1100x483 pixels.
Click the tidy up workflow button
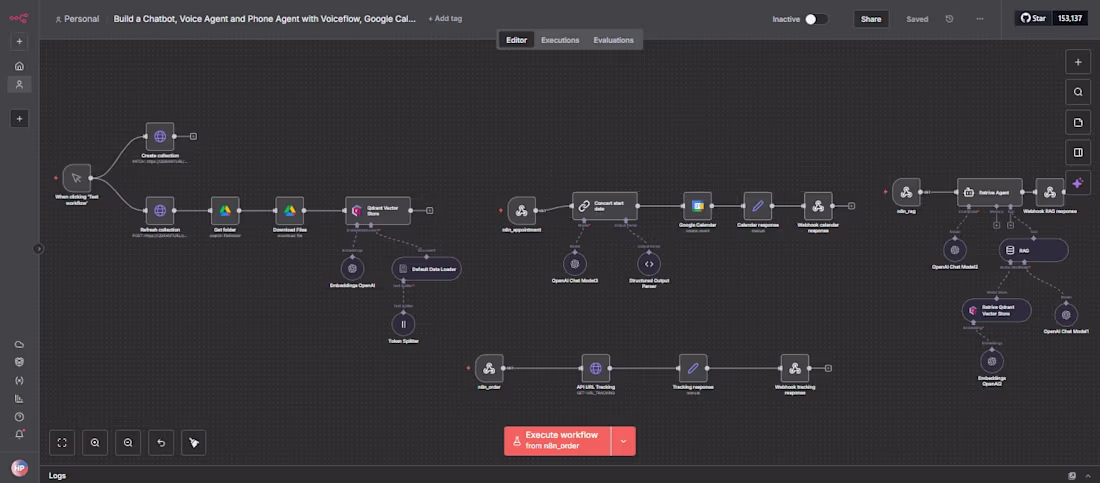click(194, 442)
